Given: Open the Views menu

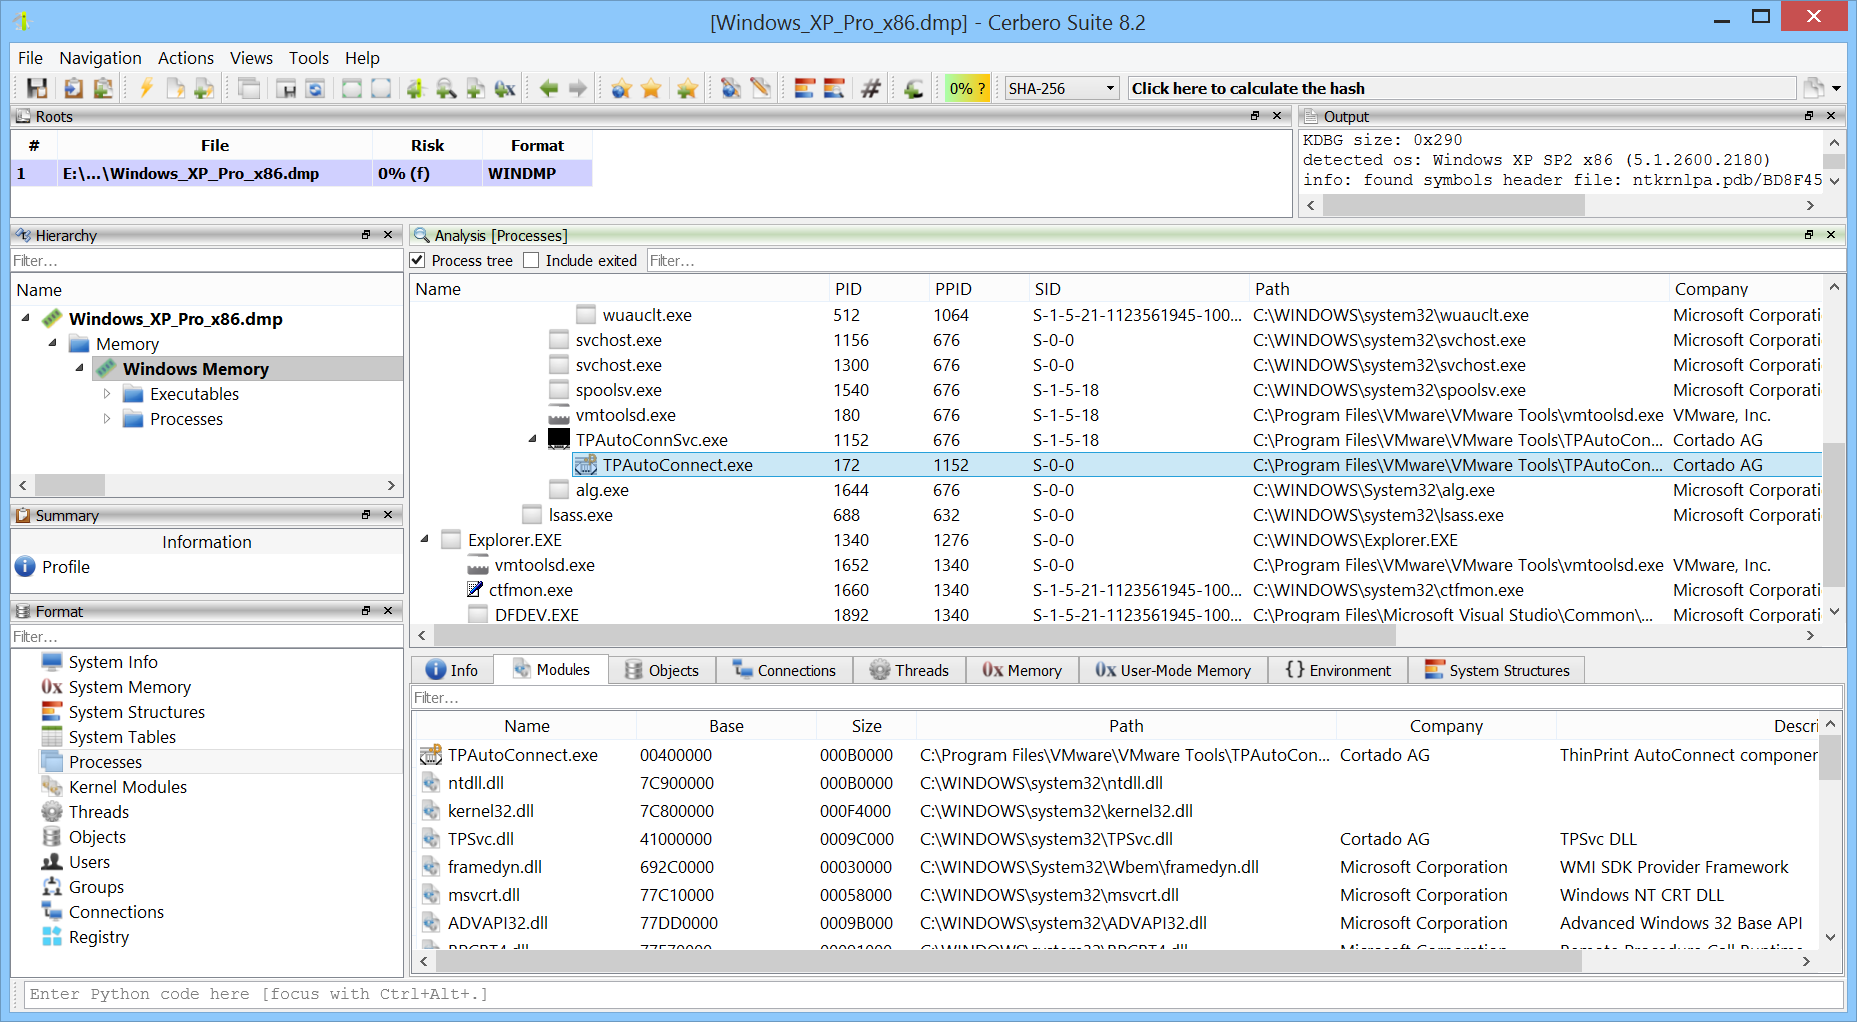Looking at the screenshot, I should click(x=251, y=58).
